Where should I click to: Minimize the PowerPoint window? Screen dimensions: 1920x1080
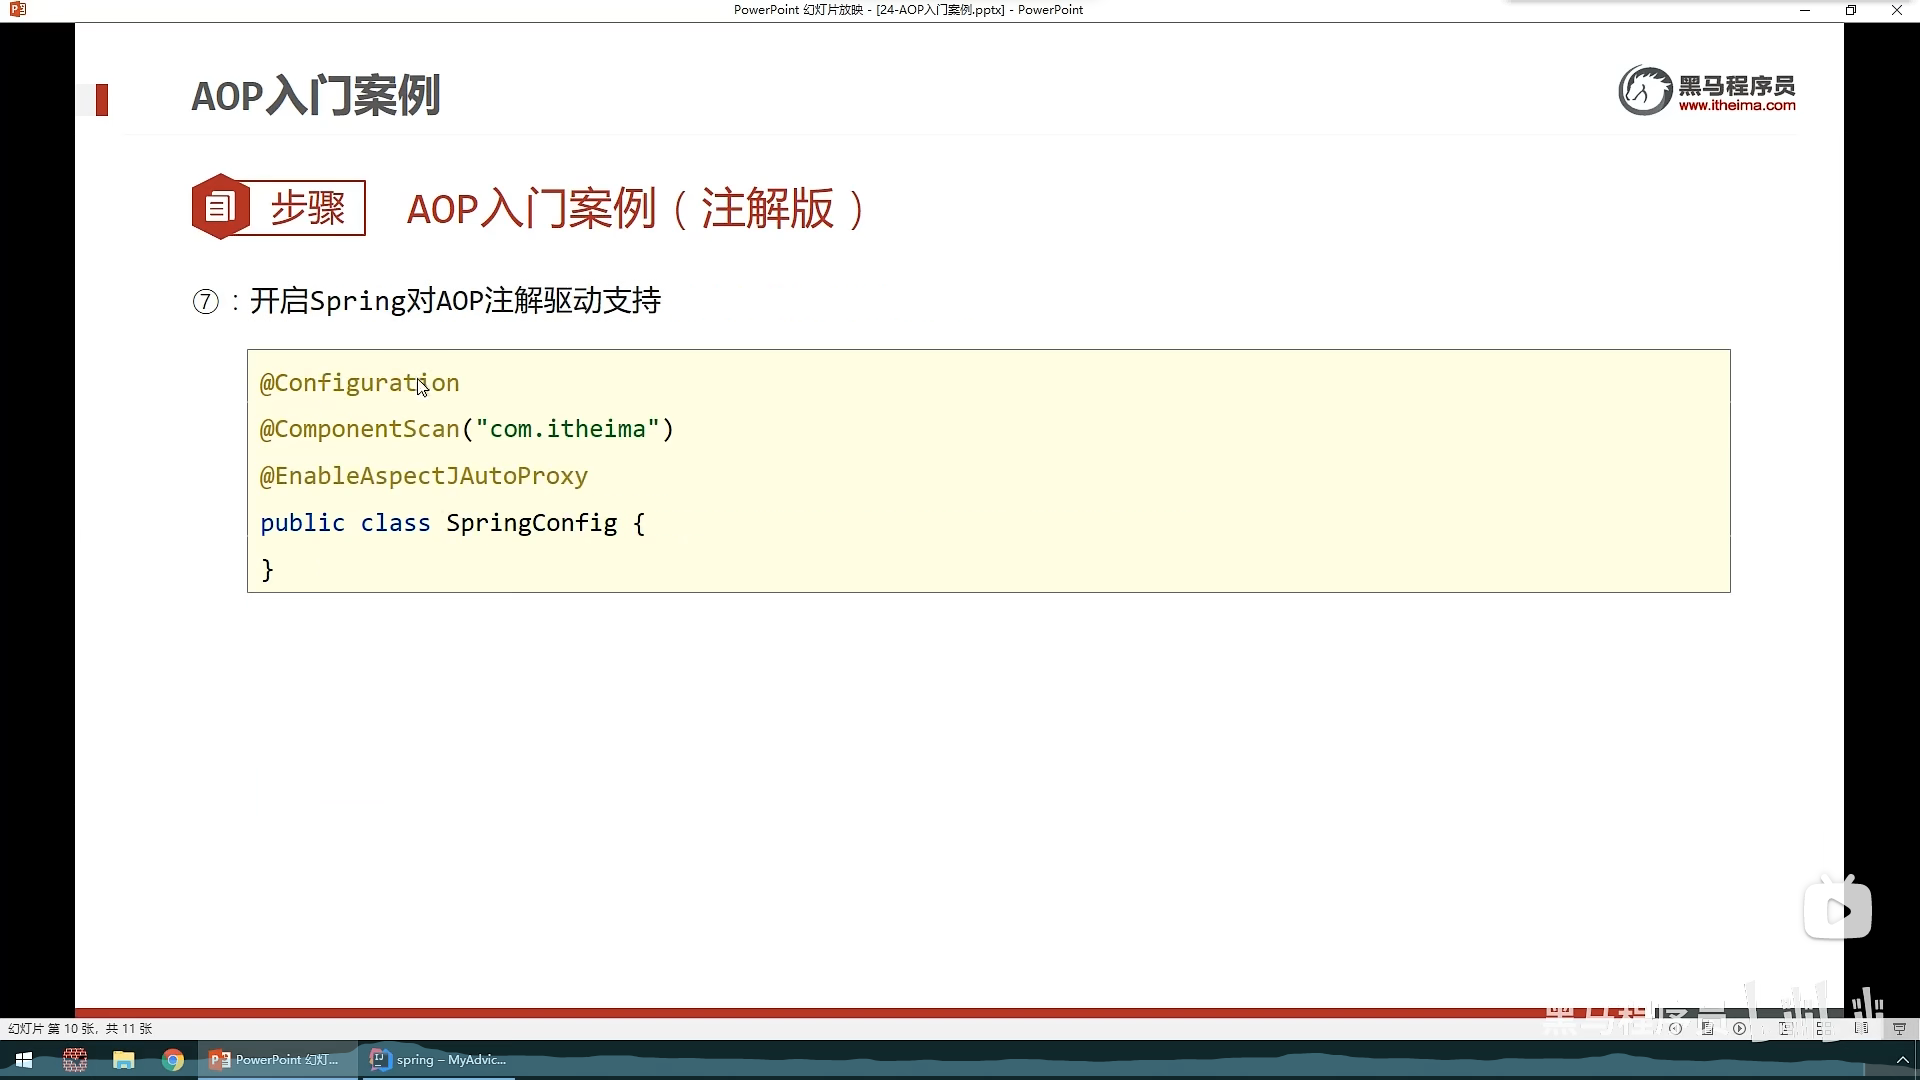pos(1805,10)
